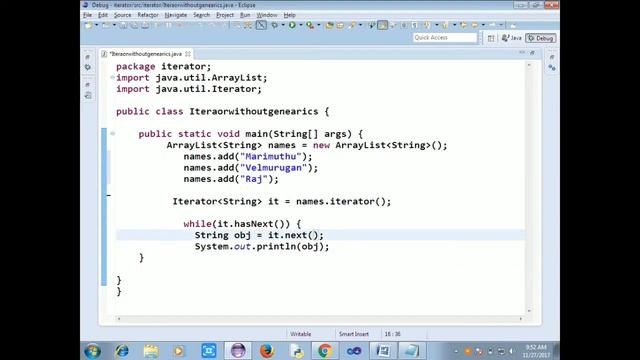Click "Marimuthu" string in the code
This screenshot has width=640, height=360.
(x=271, y=156)
